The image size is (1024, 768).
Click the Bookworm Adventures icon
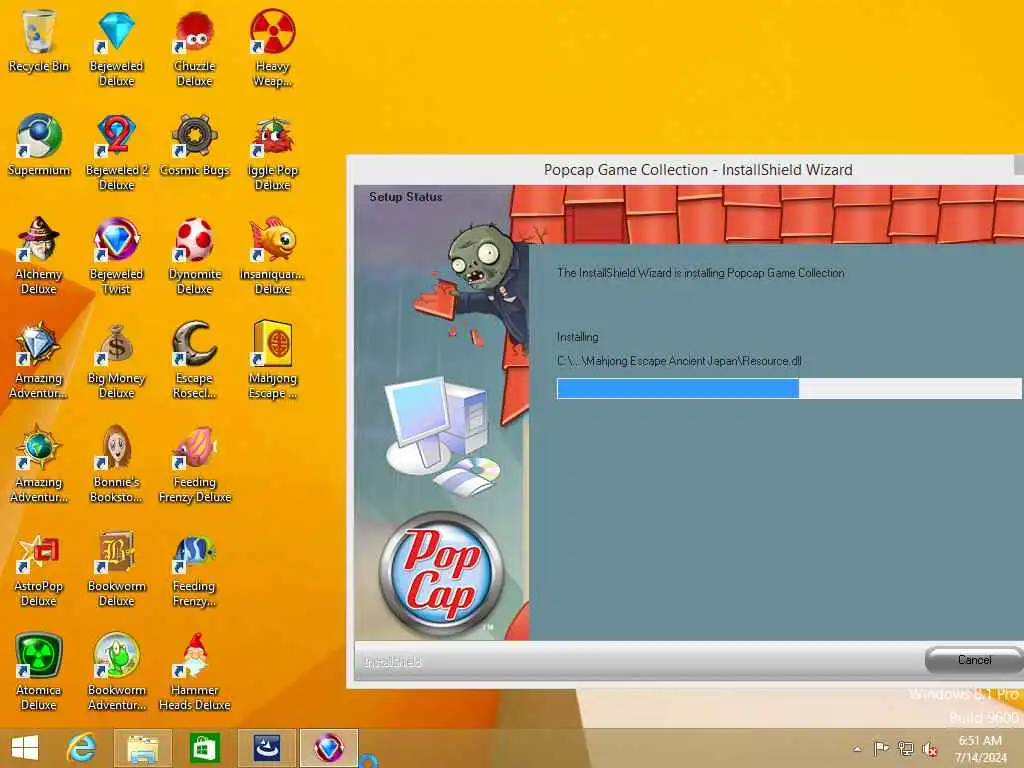point(116,671)
